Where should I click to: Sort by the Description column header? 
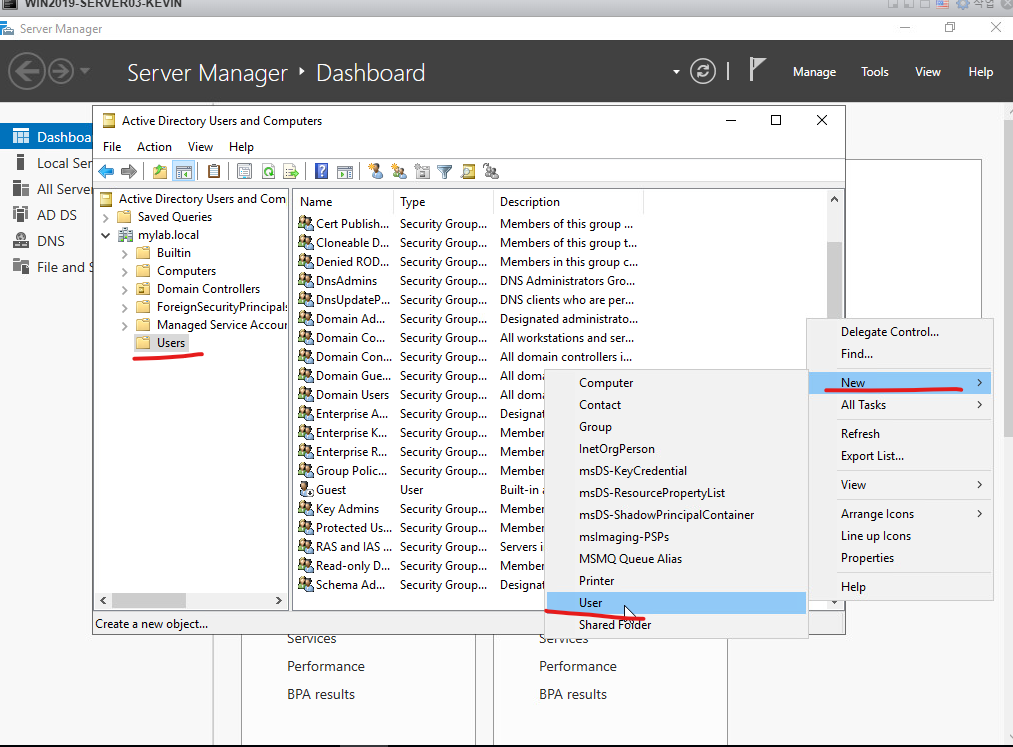[569, 202]
